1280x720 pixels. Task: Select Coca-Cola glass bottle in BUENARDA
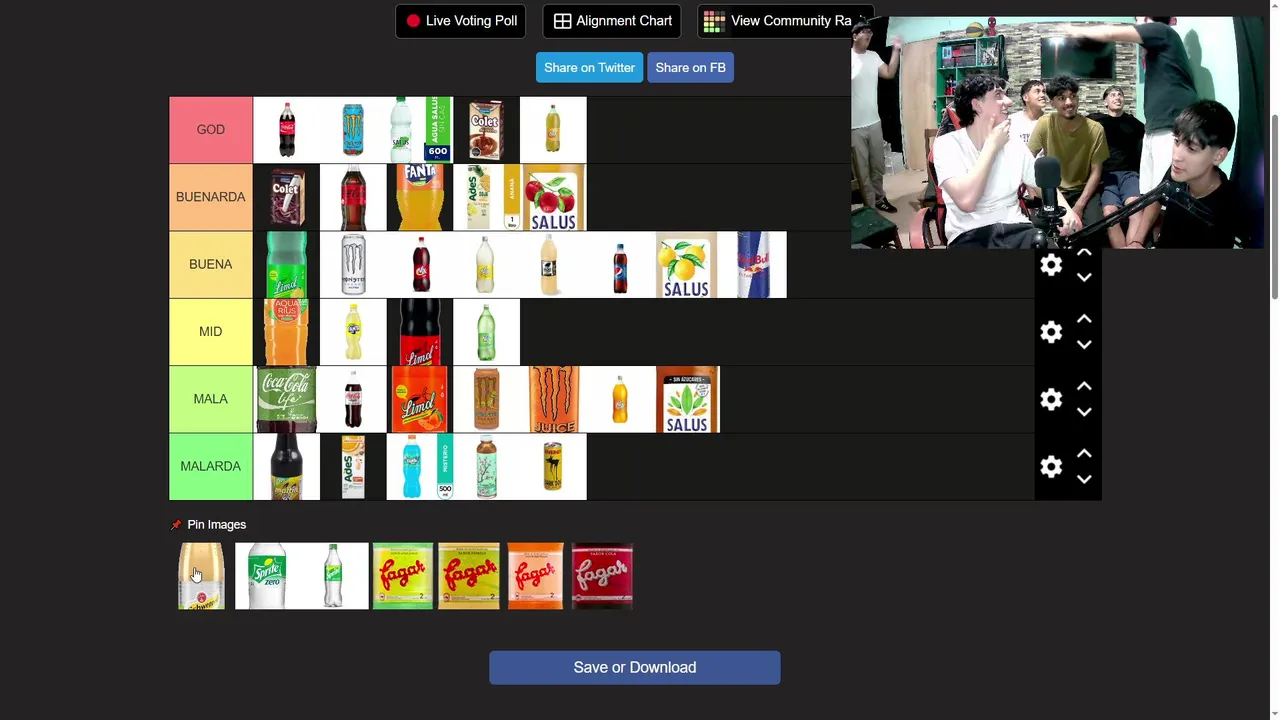(x=353, y=197)
